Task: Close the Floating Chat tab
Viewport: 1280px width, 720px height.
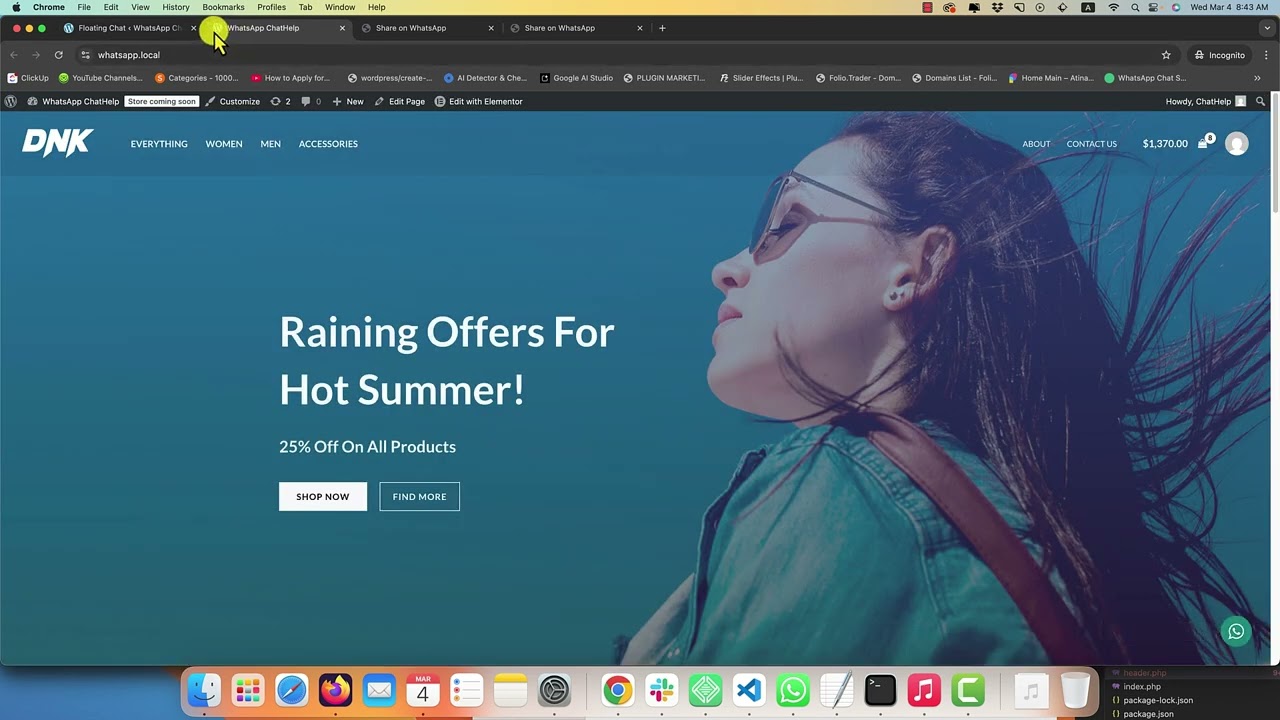Action: tap(193, 28)
